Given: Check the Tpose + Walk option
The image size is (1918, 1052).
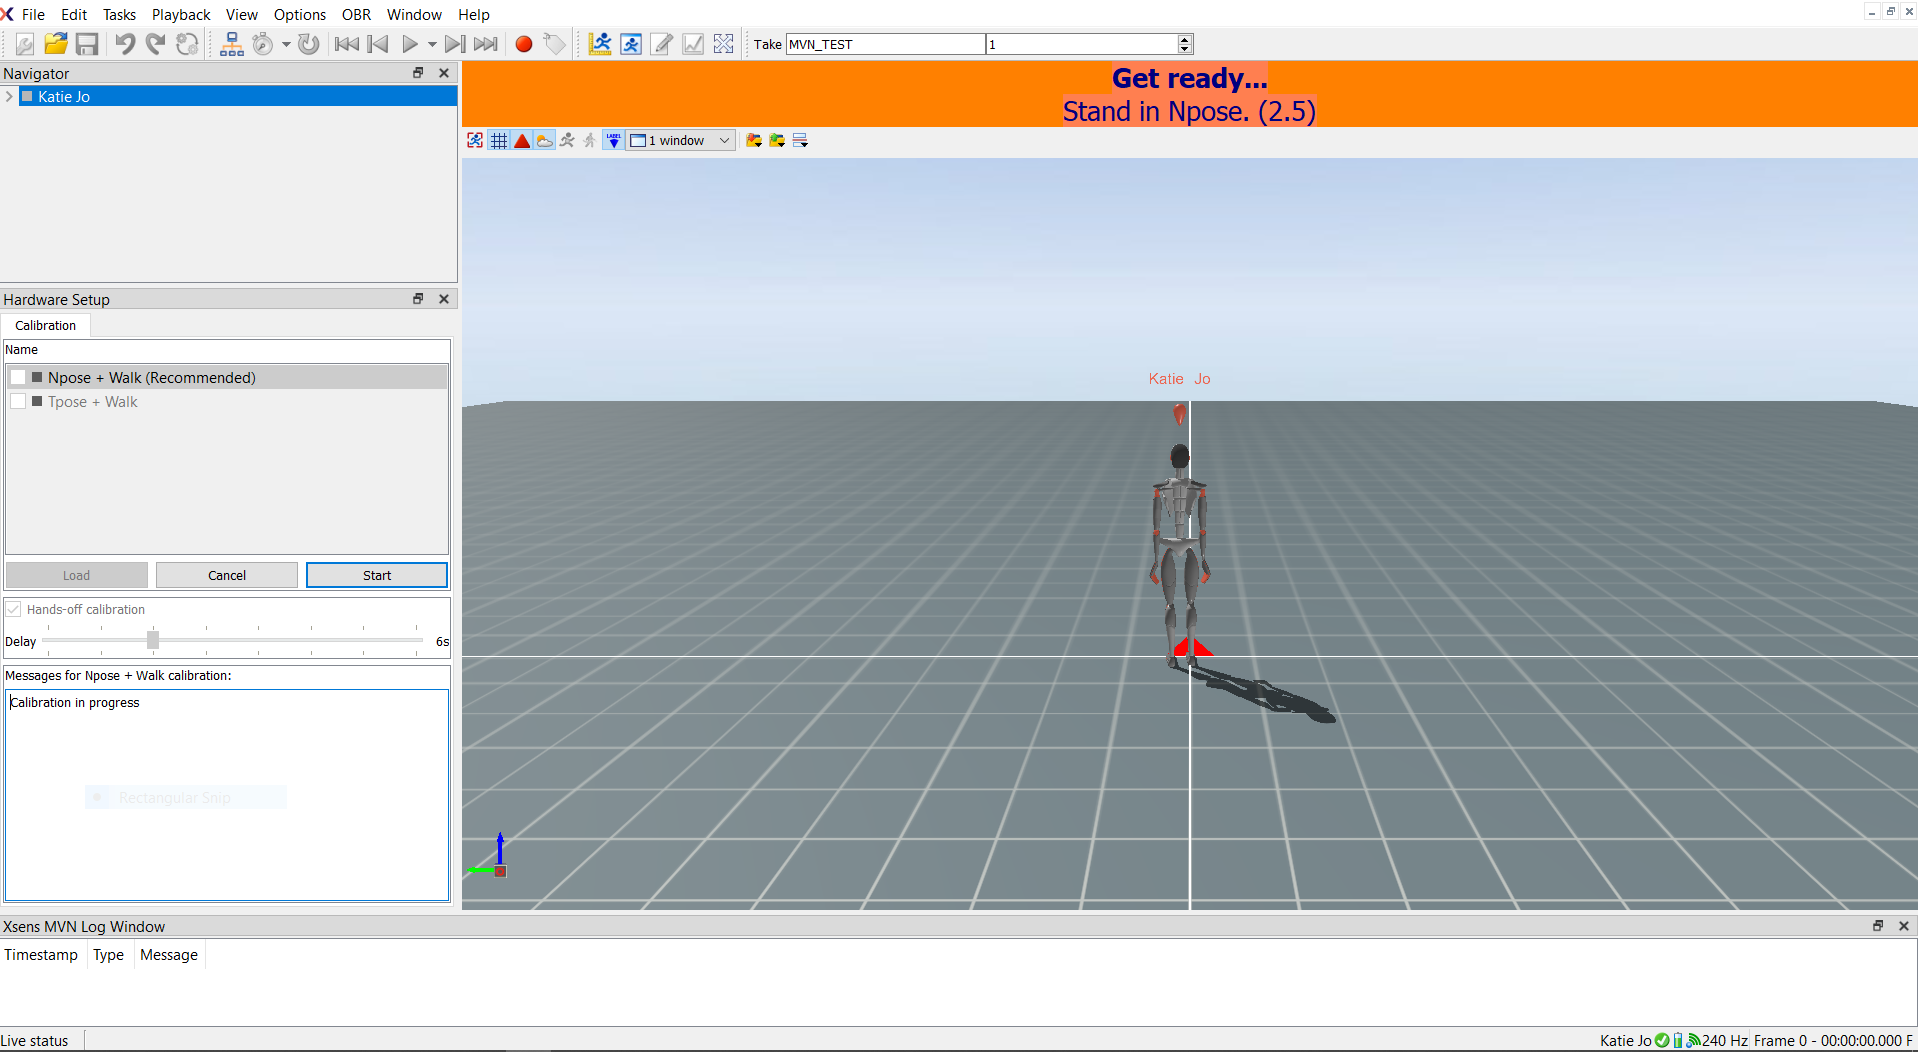Looking at the screenshot, I should 17,401.
